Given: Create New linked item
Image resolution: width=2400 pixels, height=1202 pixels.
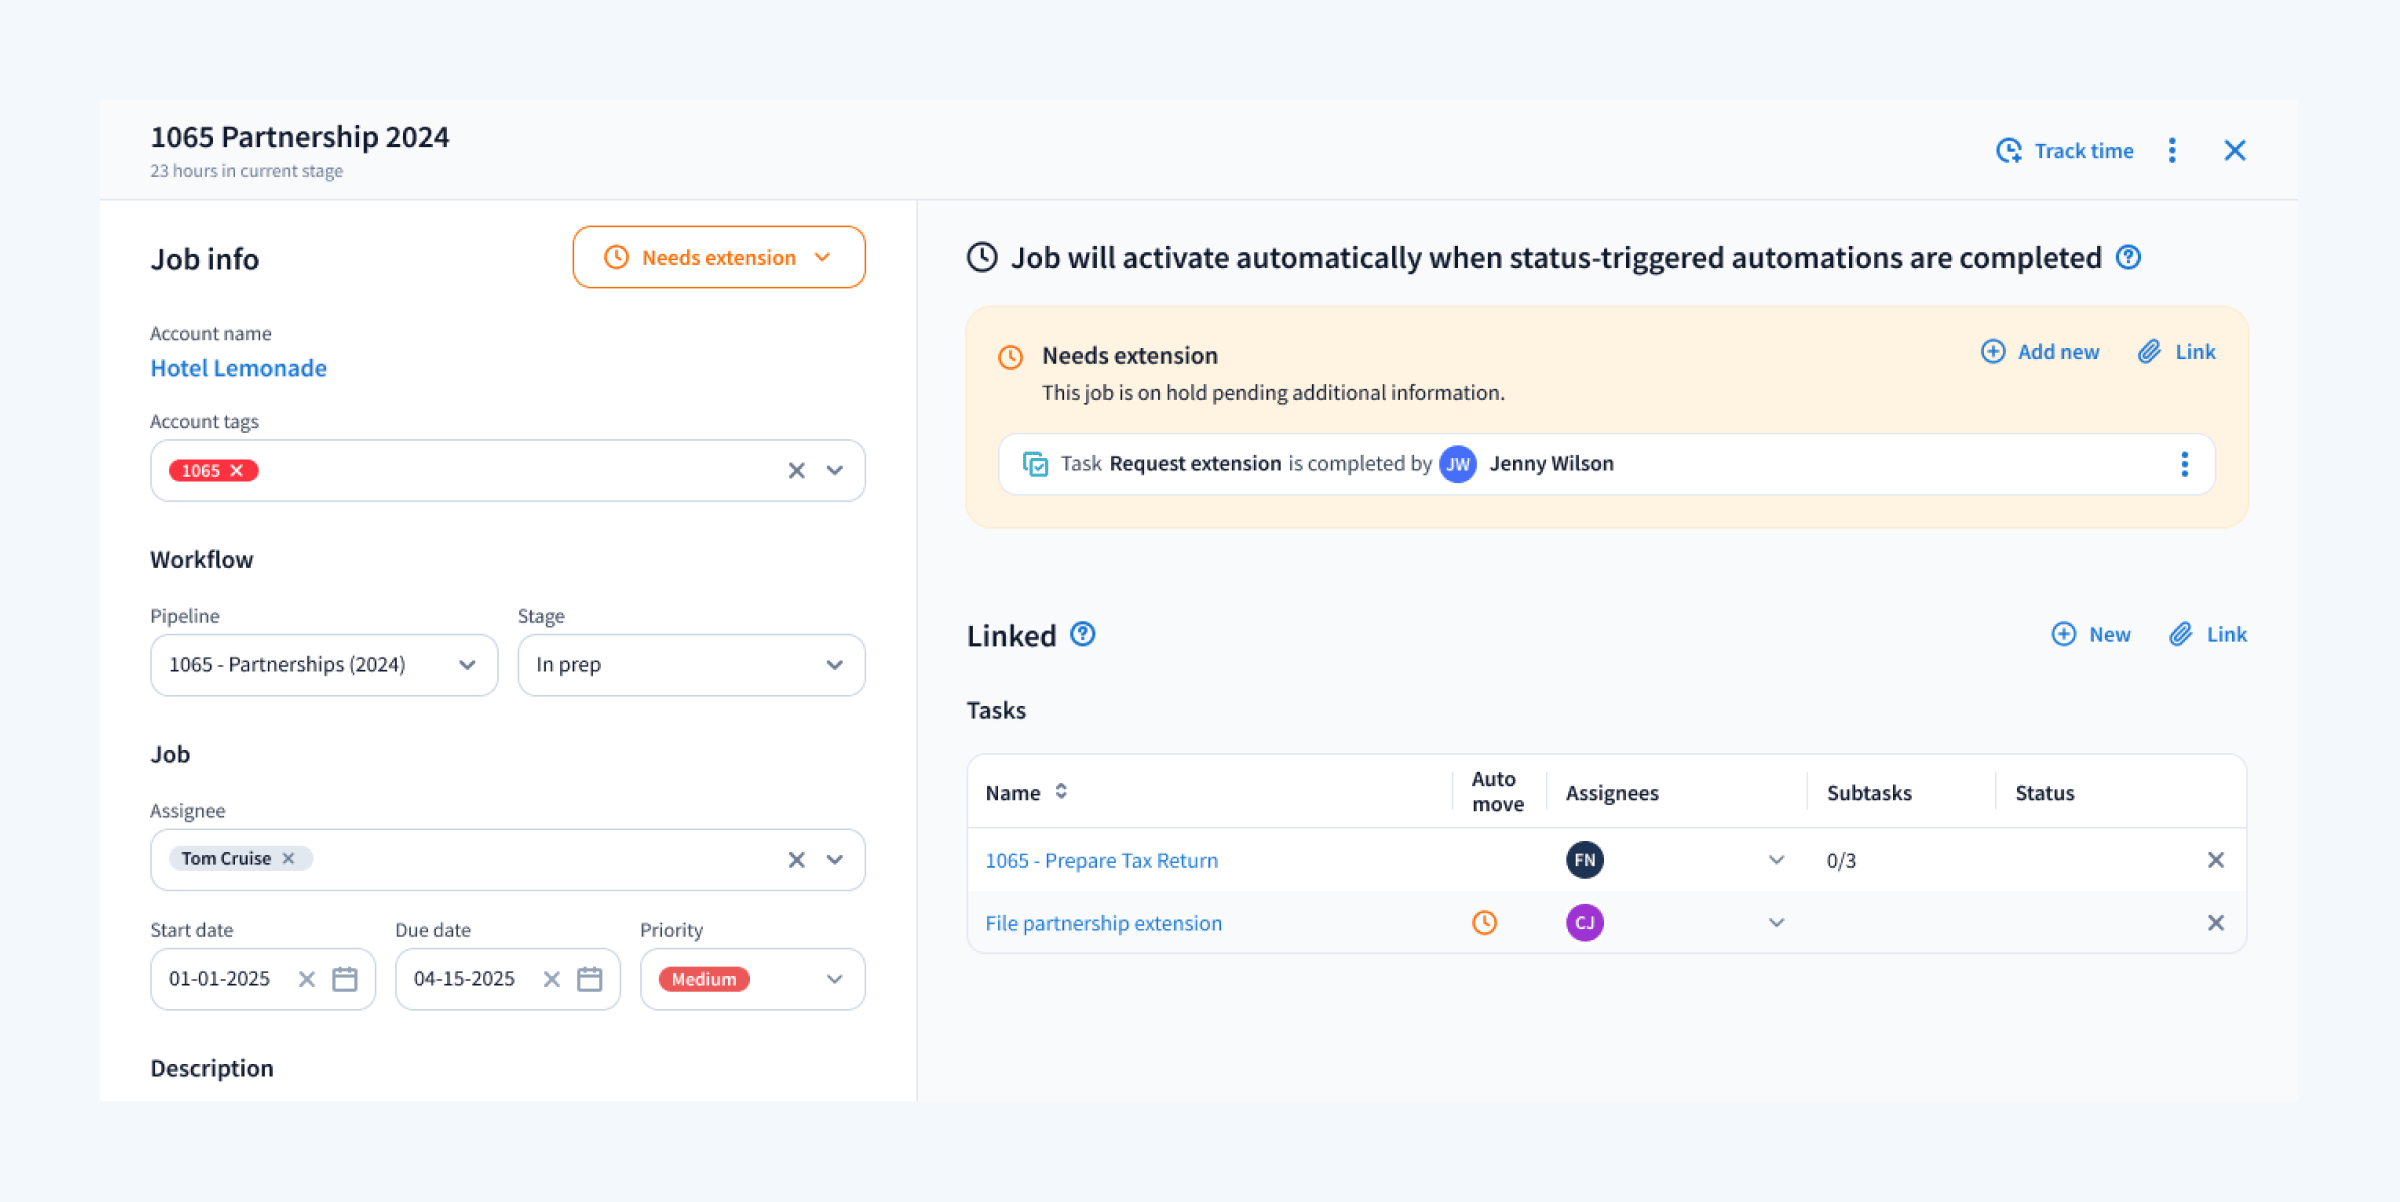Looking at the screenshot, I should (2091, 635).
